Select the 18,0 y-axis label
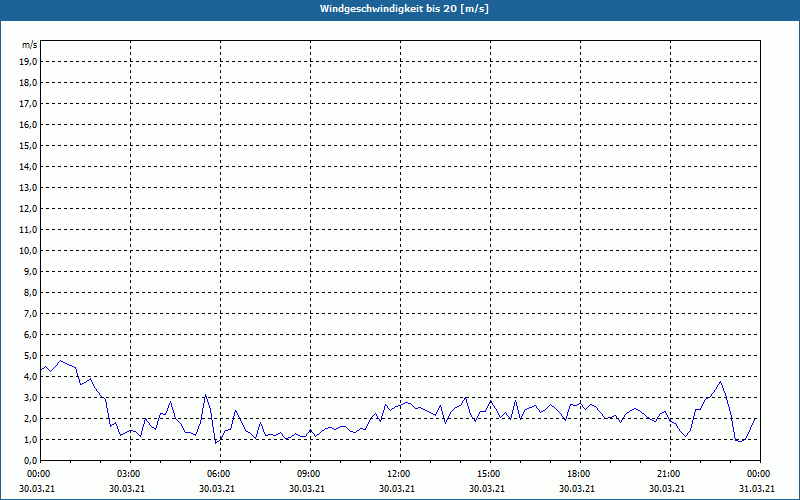This screenshot has width=800, height=500. (28, 83)
